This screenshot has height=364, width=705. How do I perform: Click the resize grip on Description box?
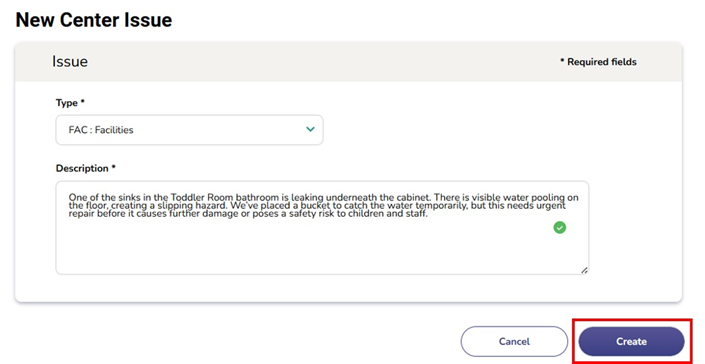[x=584, y=270]
